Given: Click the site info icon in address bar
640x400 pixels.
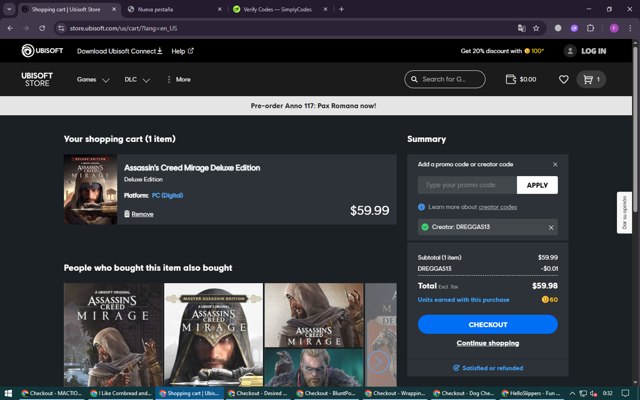Looking at the screenshot, I should pyautogui.click(x=61, y=28).
